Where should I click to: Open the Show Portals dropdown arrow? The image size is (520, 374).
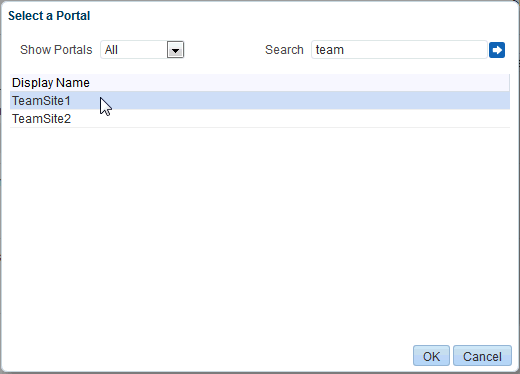click(175, 50)
